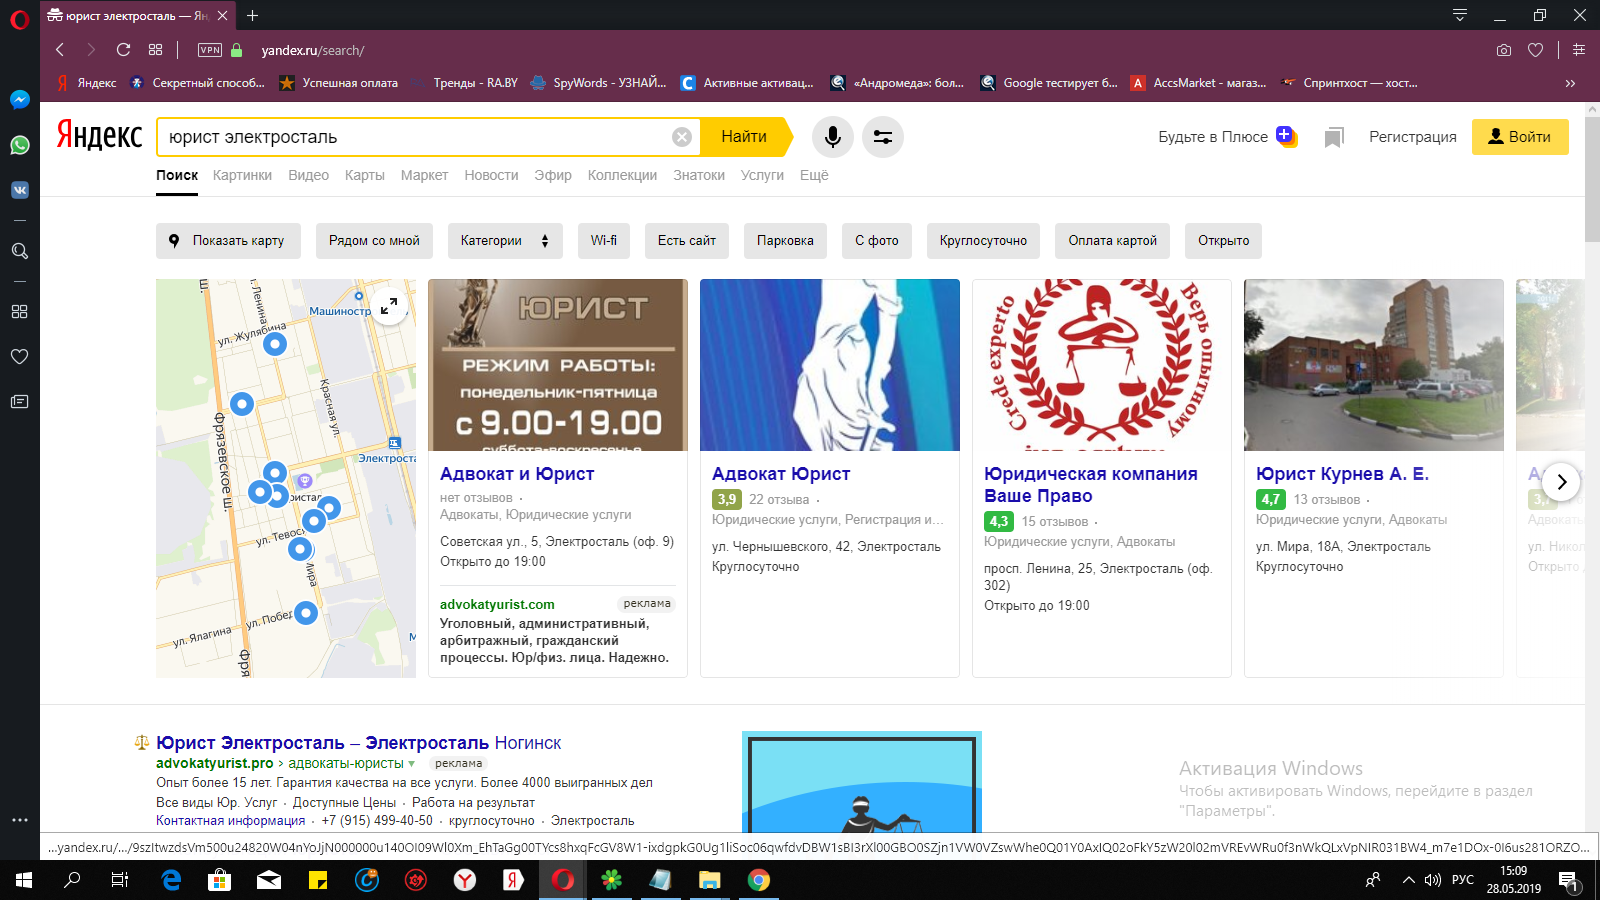Open advanced search filter settings
Image resolution: width=1600 pixels, height=900 pixels.
pyautogui.click(x=883, y=137)
